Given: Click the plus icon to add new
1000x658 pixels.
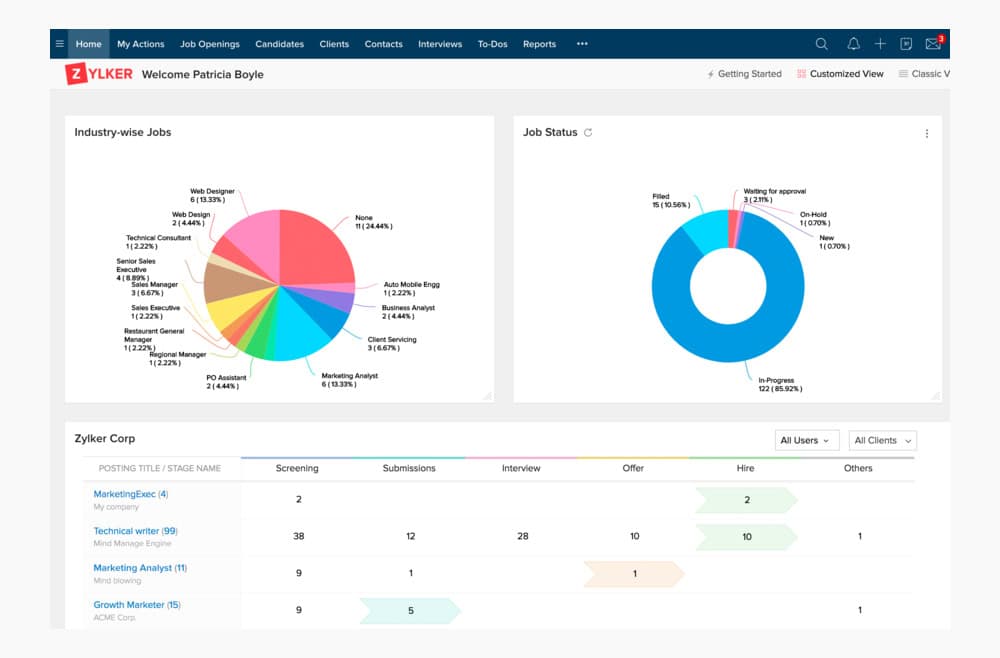Looking at the screenshot, I should [880, 44].
